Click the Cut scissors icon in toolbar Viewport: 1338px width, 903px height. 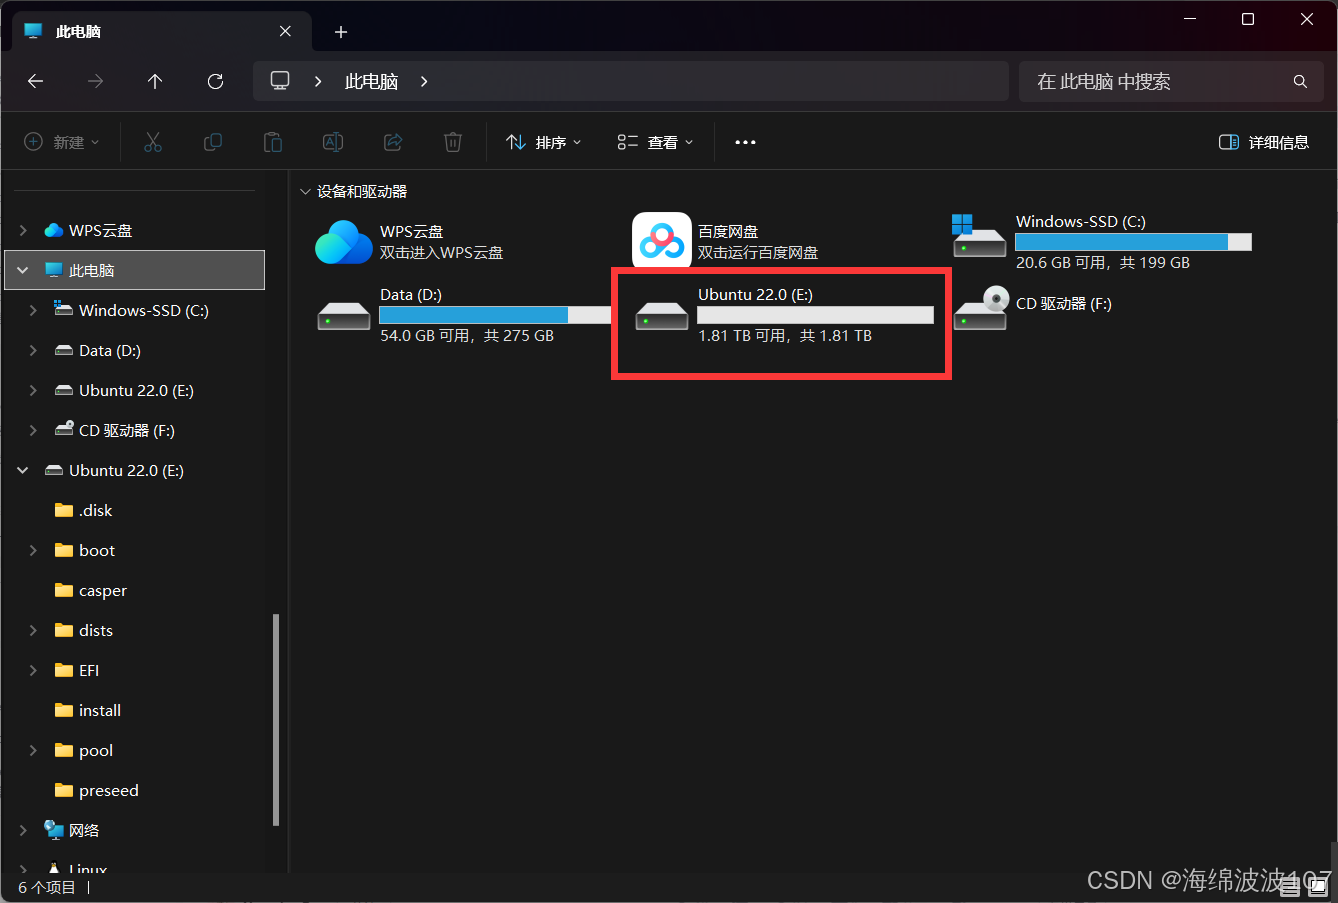coord(153,142)
